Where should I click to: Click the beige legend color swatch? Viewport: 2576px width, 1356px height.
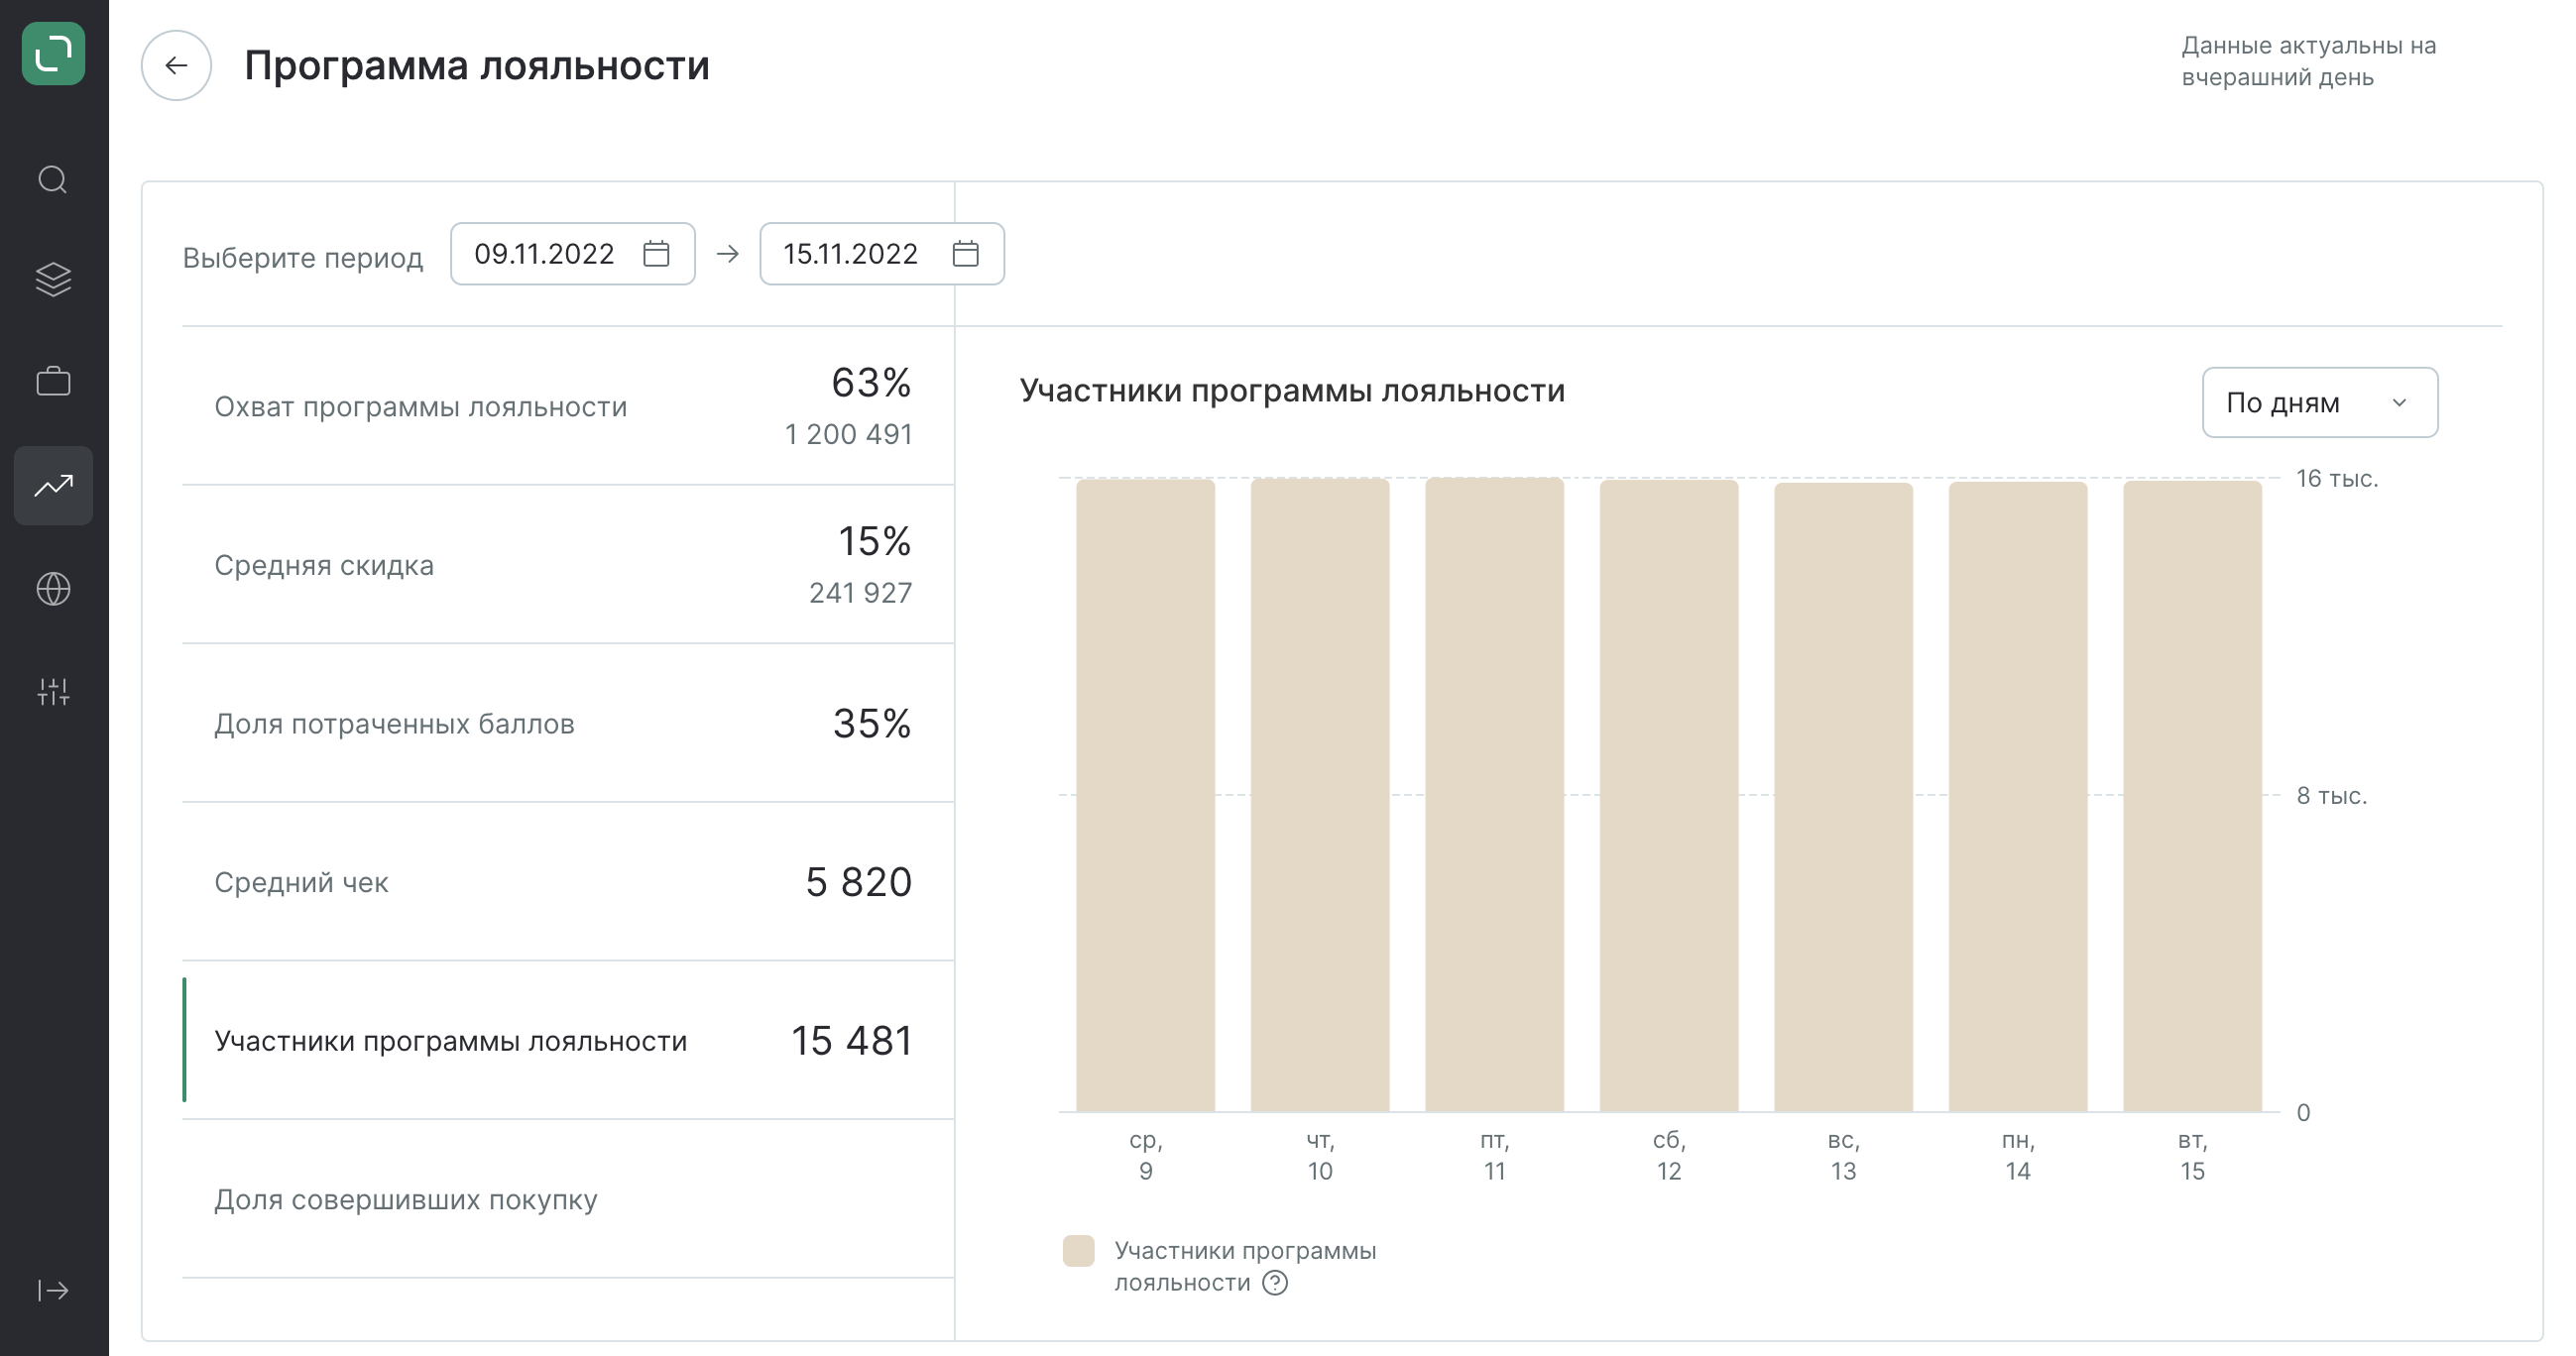click(x=1078, y=1251)
